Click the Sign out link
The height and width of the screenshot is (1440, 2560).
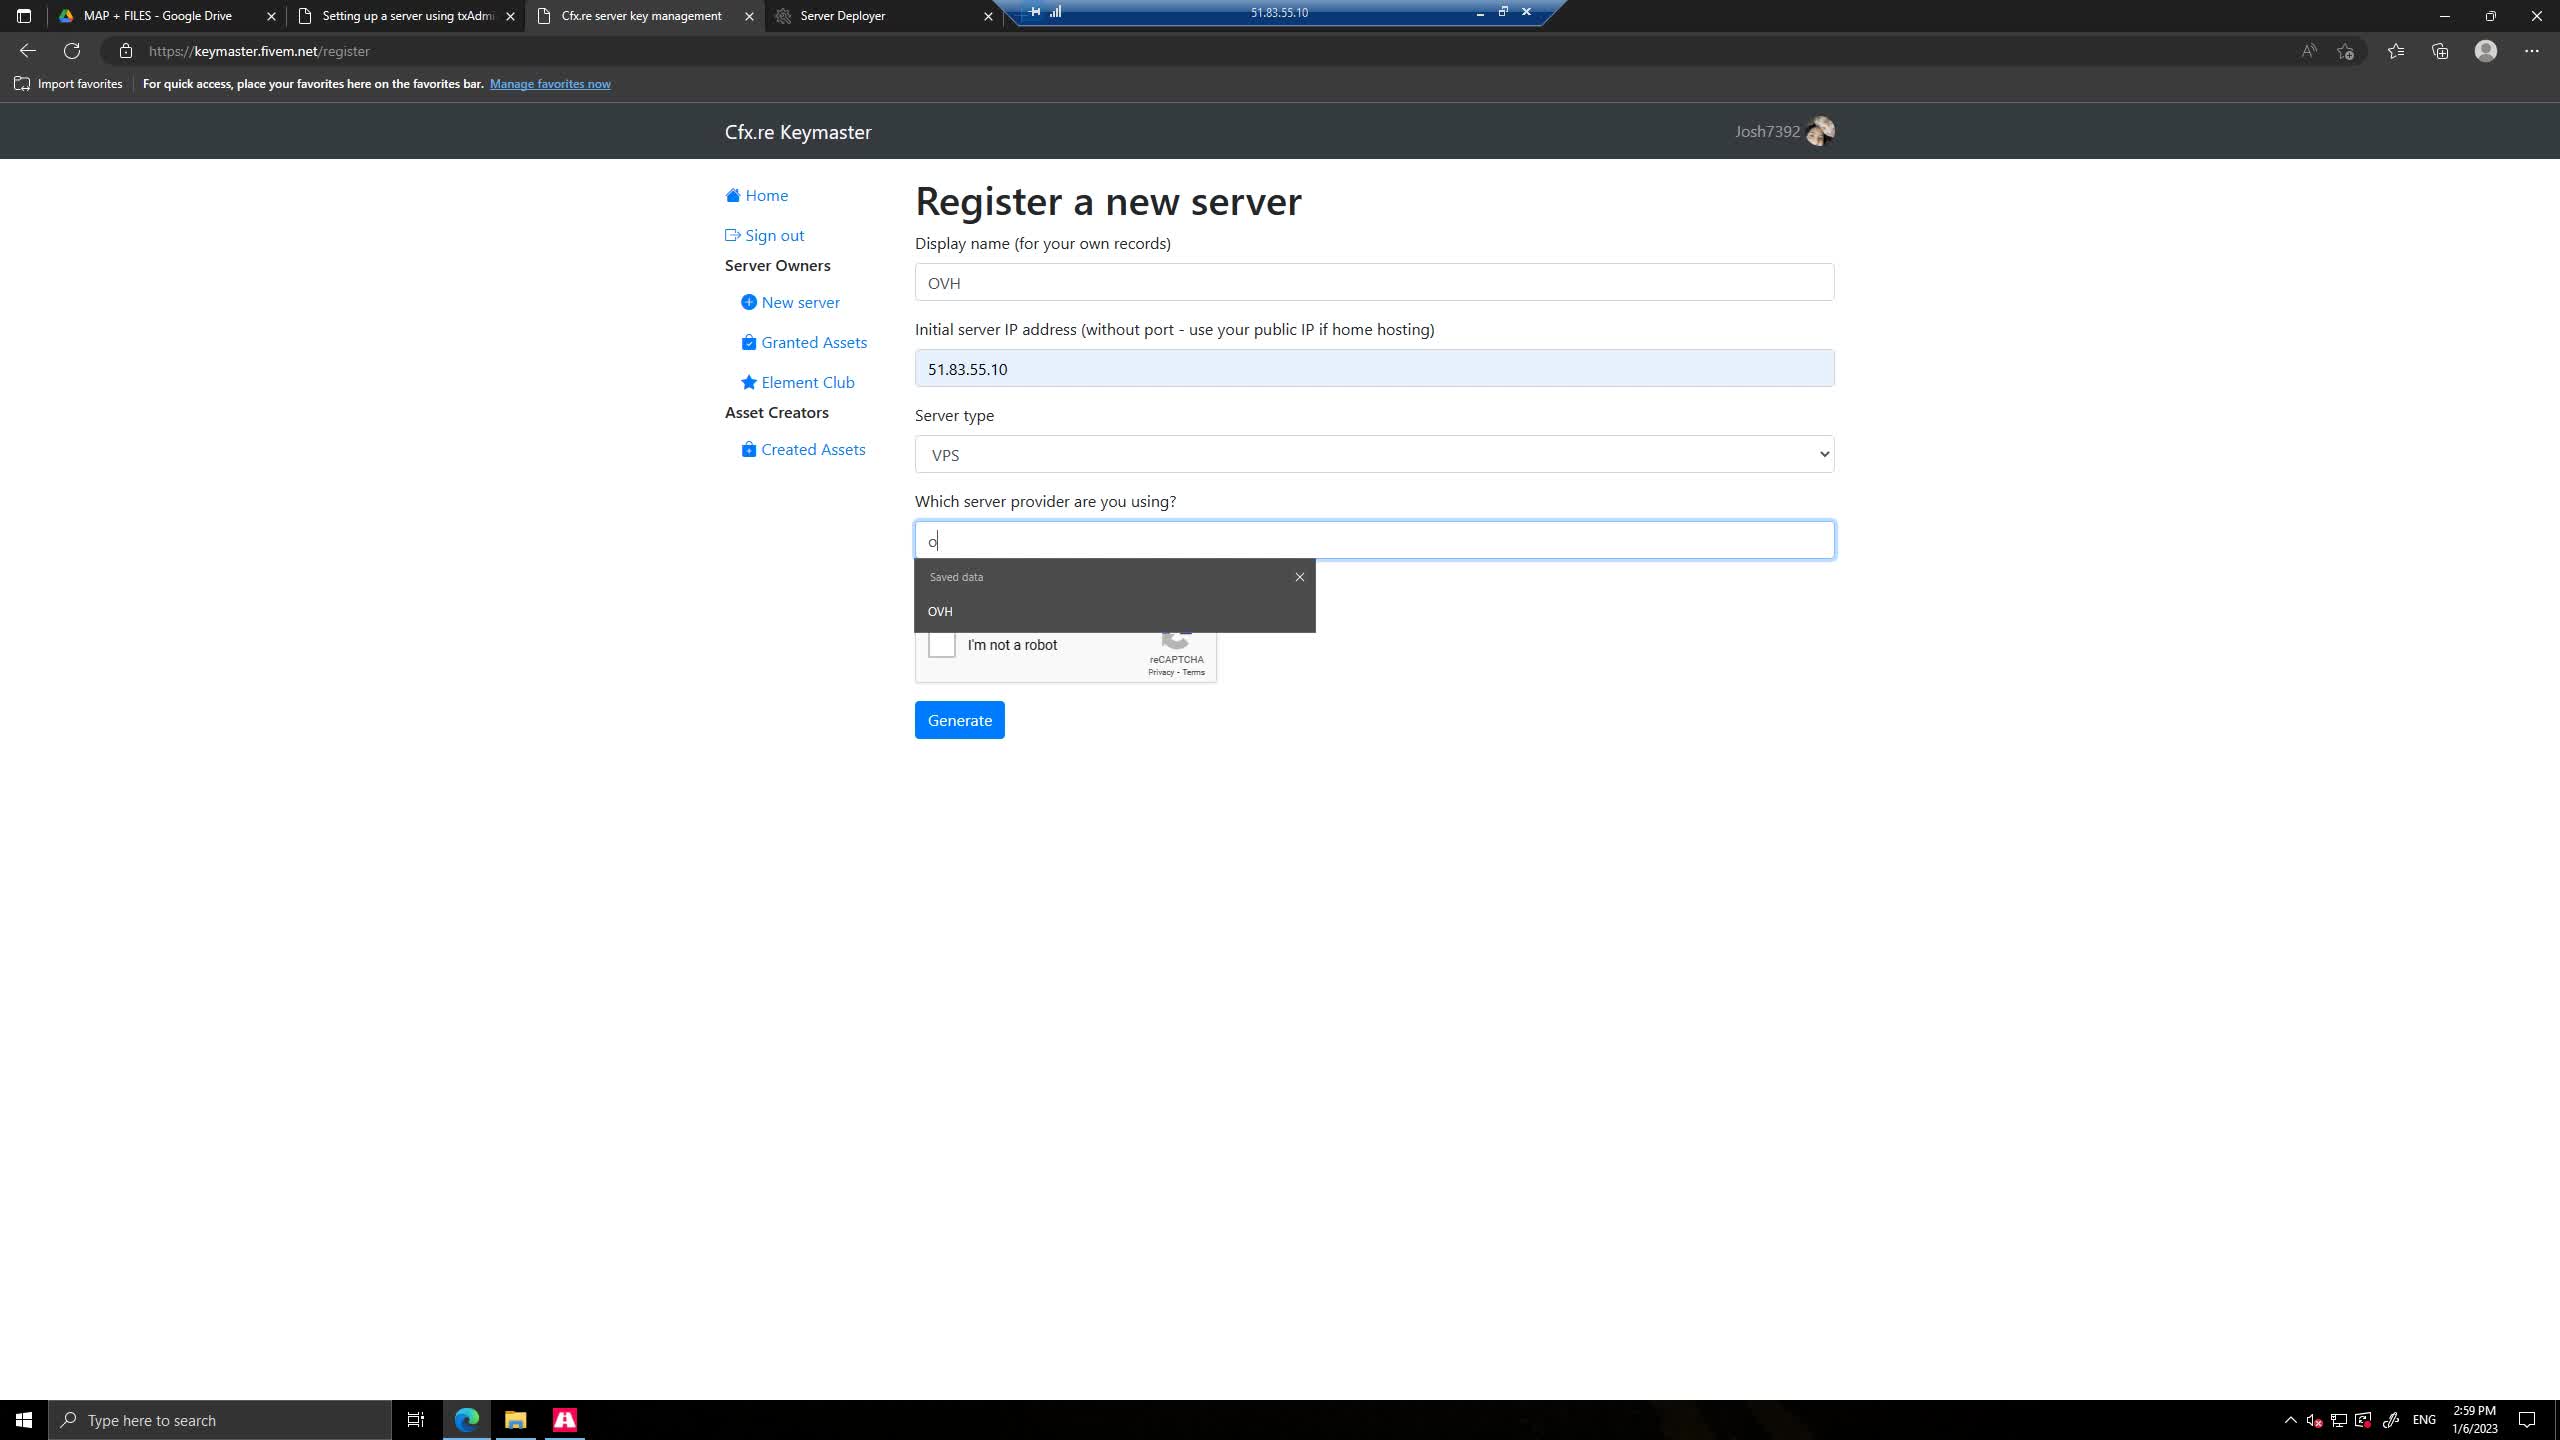click(x=773, y=234)
